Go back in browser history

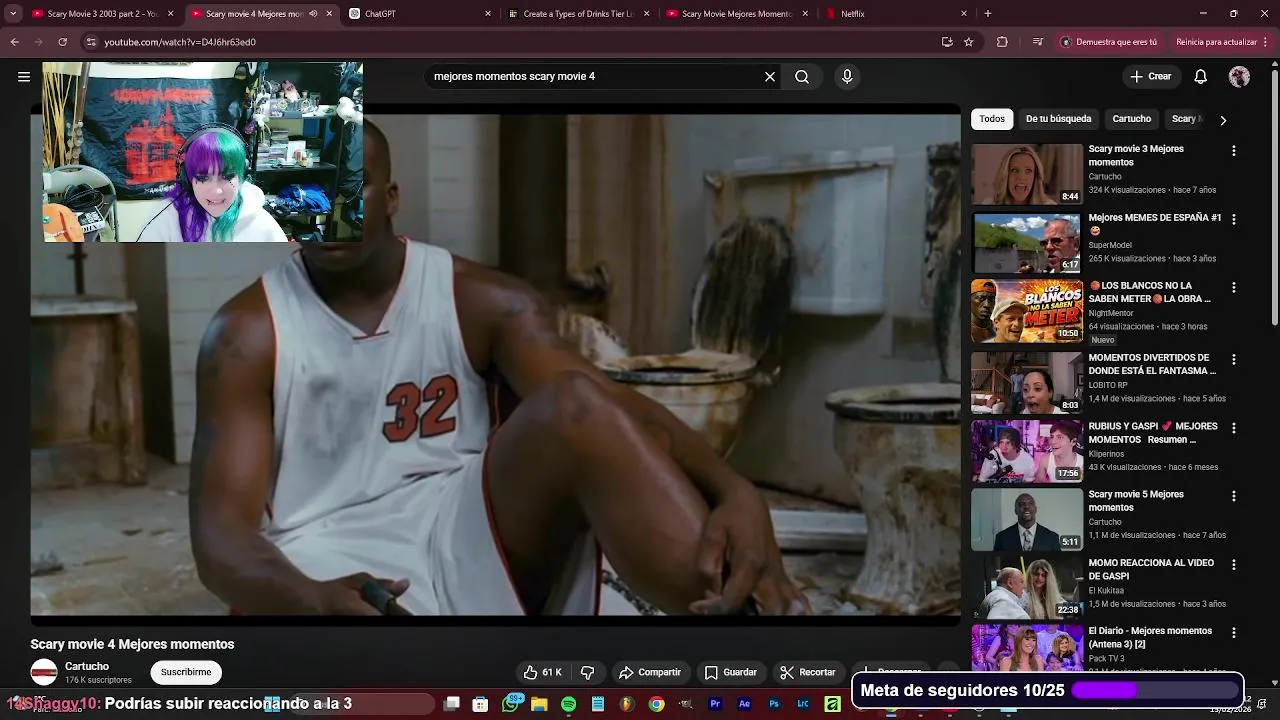coord(14,42)
